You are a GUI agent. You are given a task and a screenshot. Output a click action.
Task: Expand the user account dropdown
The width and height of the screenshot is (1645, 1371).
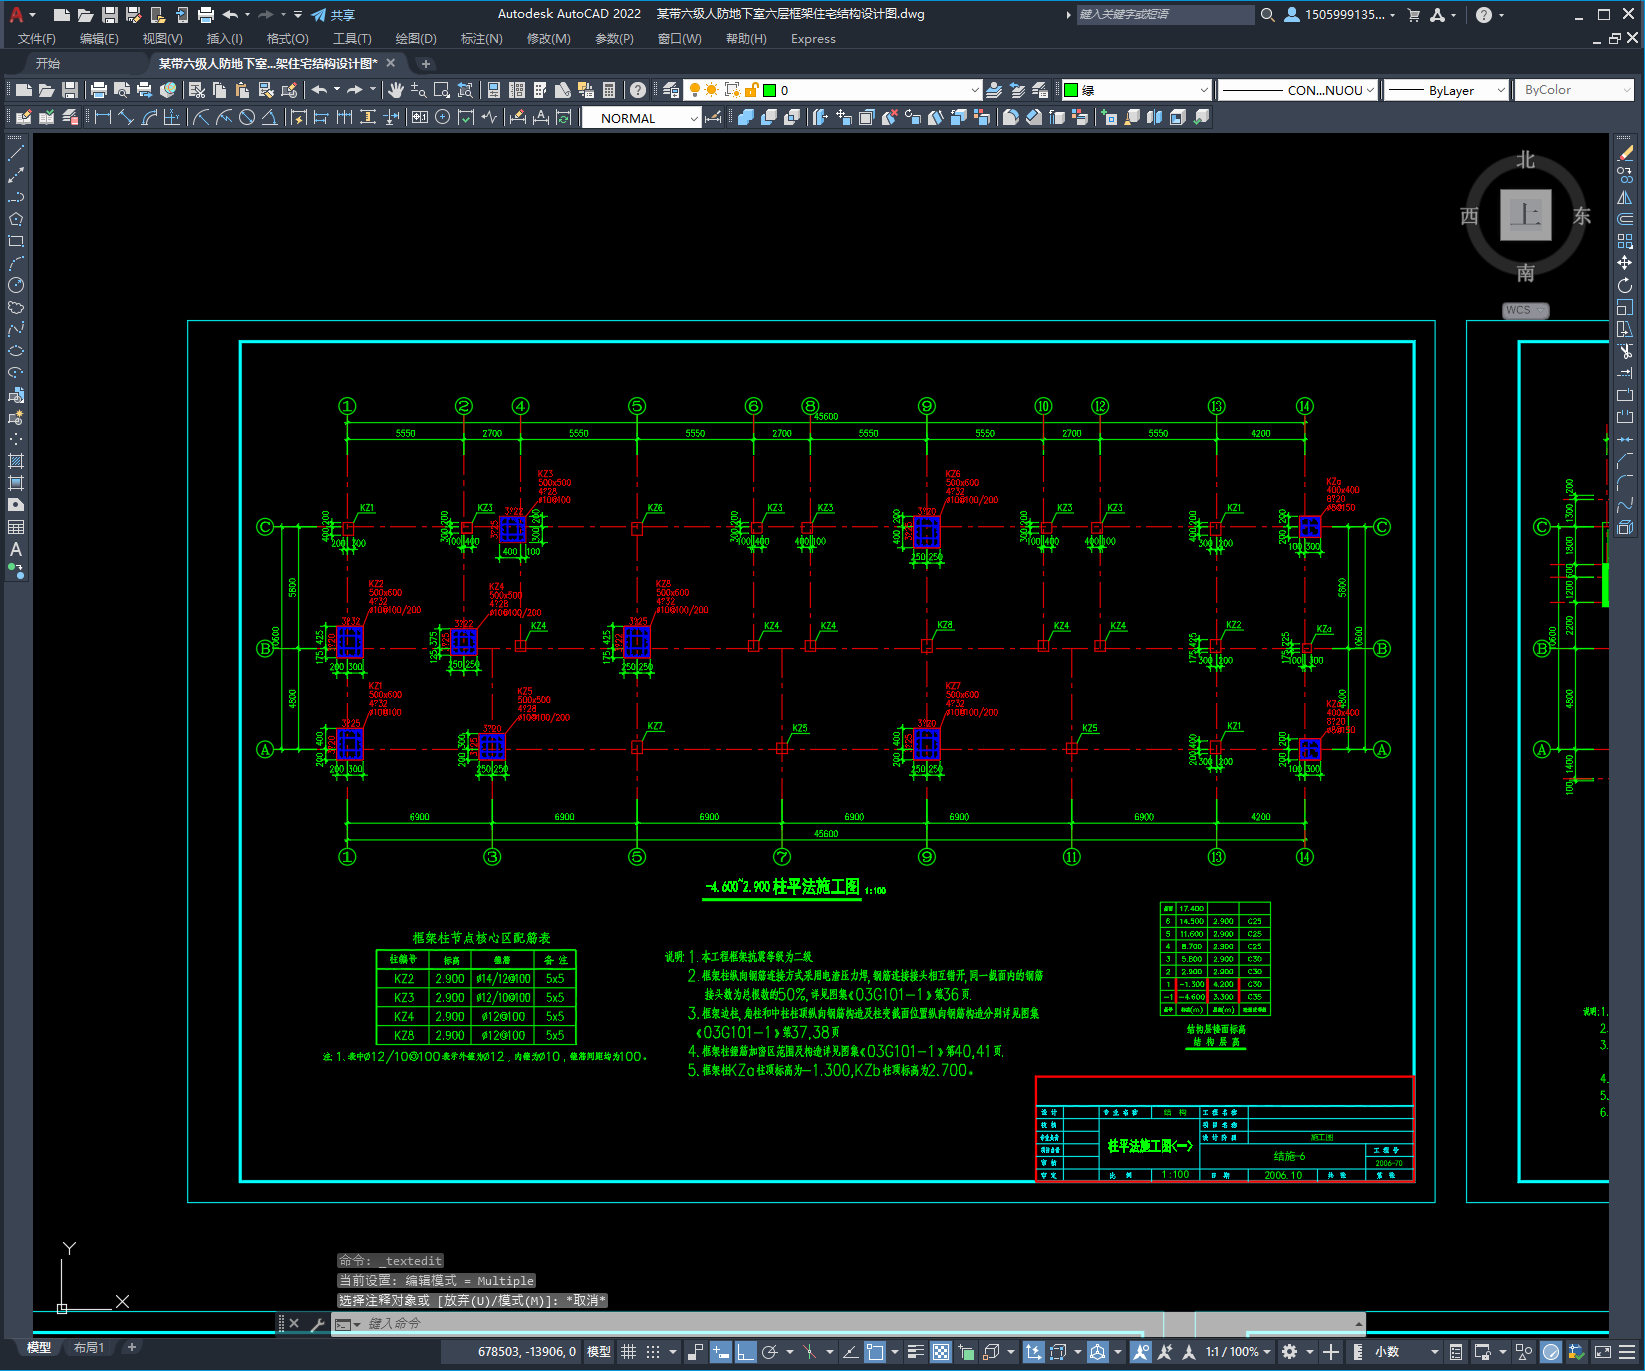1392,15
